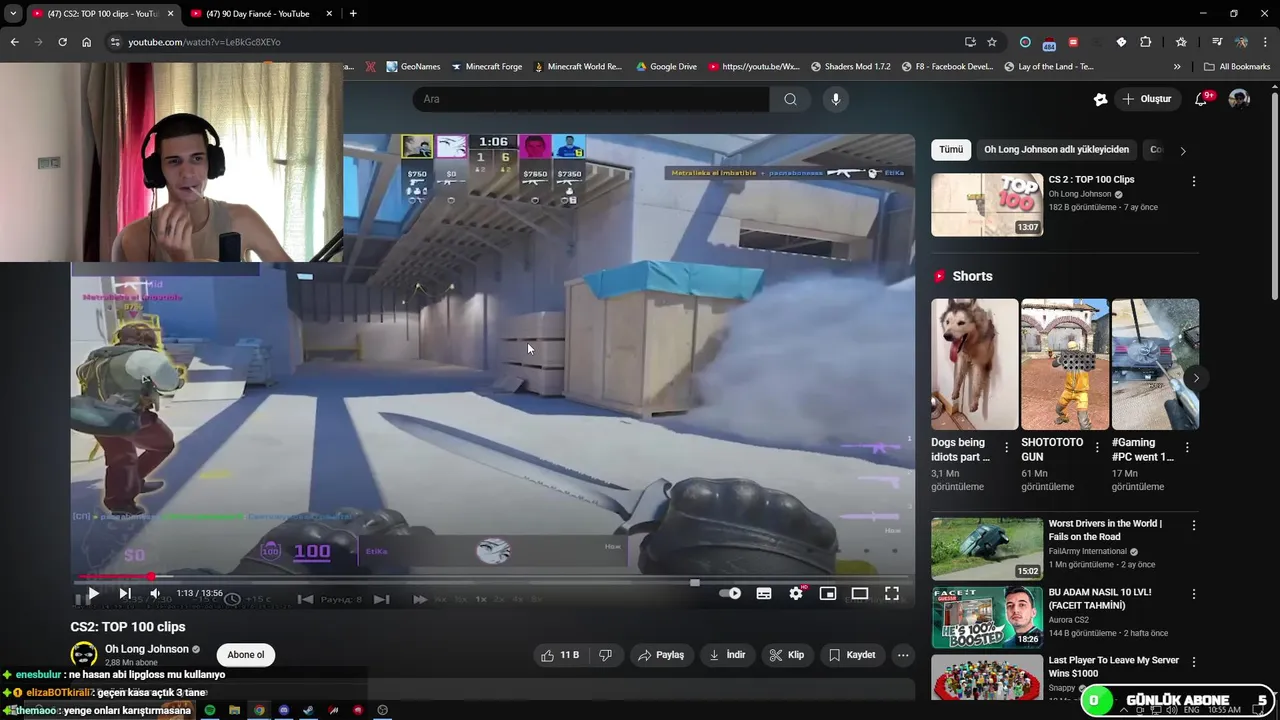Screen dimensions: 1280x720
Task: Open BU ADAM NASIL 10 LVL video thumbnail
Action: (987, 617)
